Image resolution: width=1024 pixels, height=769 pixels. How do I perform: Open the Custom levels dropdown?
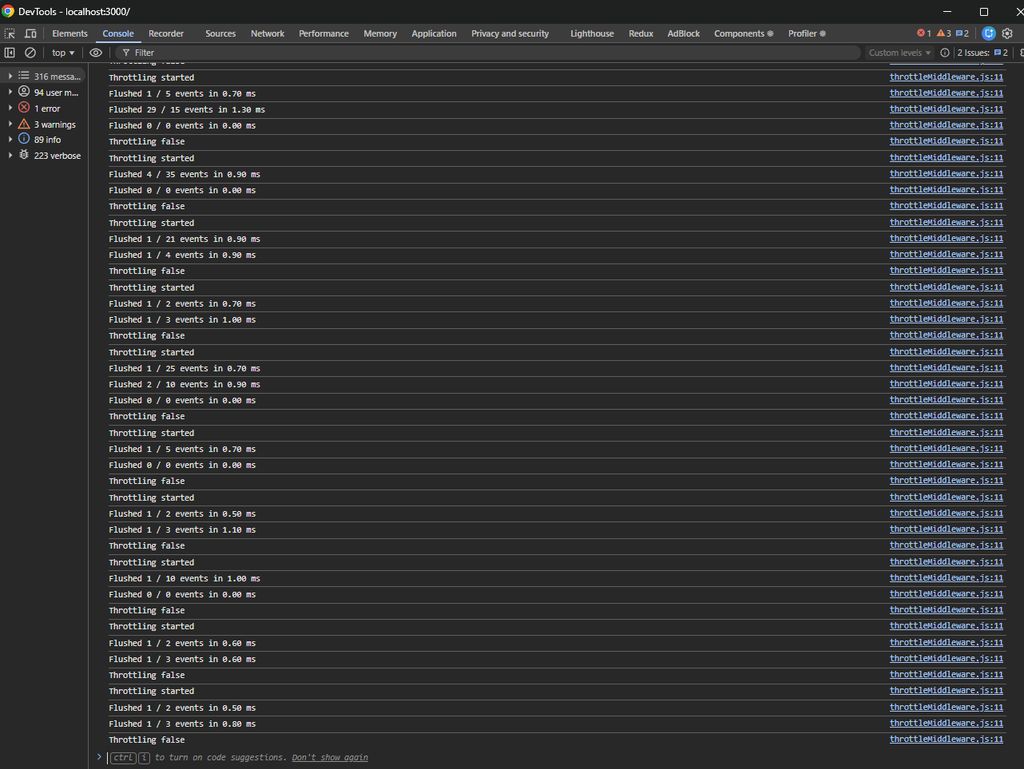coord(899,52)
